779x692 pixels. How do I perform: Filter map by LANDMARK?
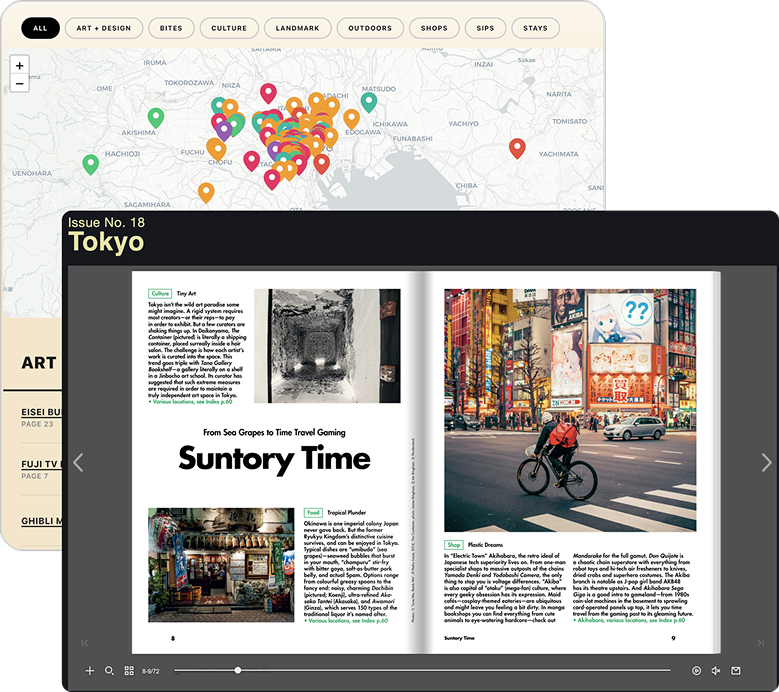click(x=298, y=28)
